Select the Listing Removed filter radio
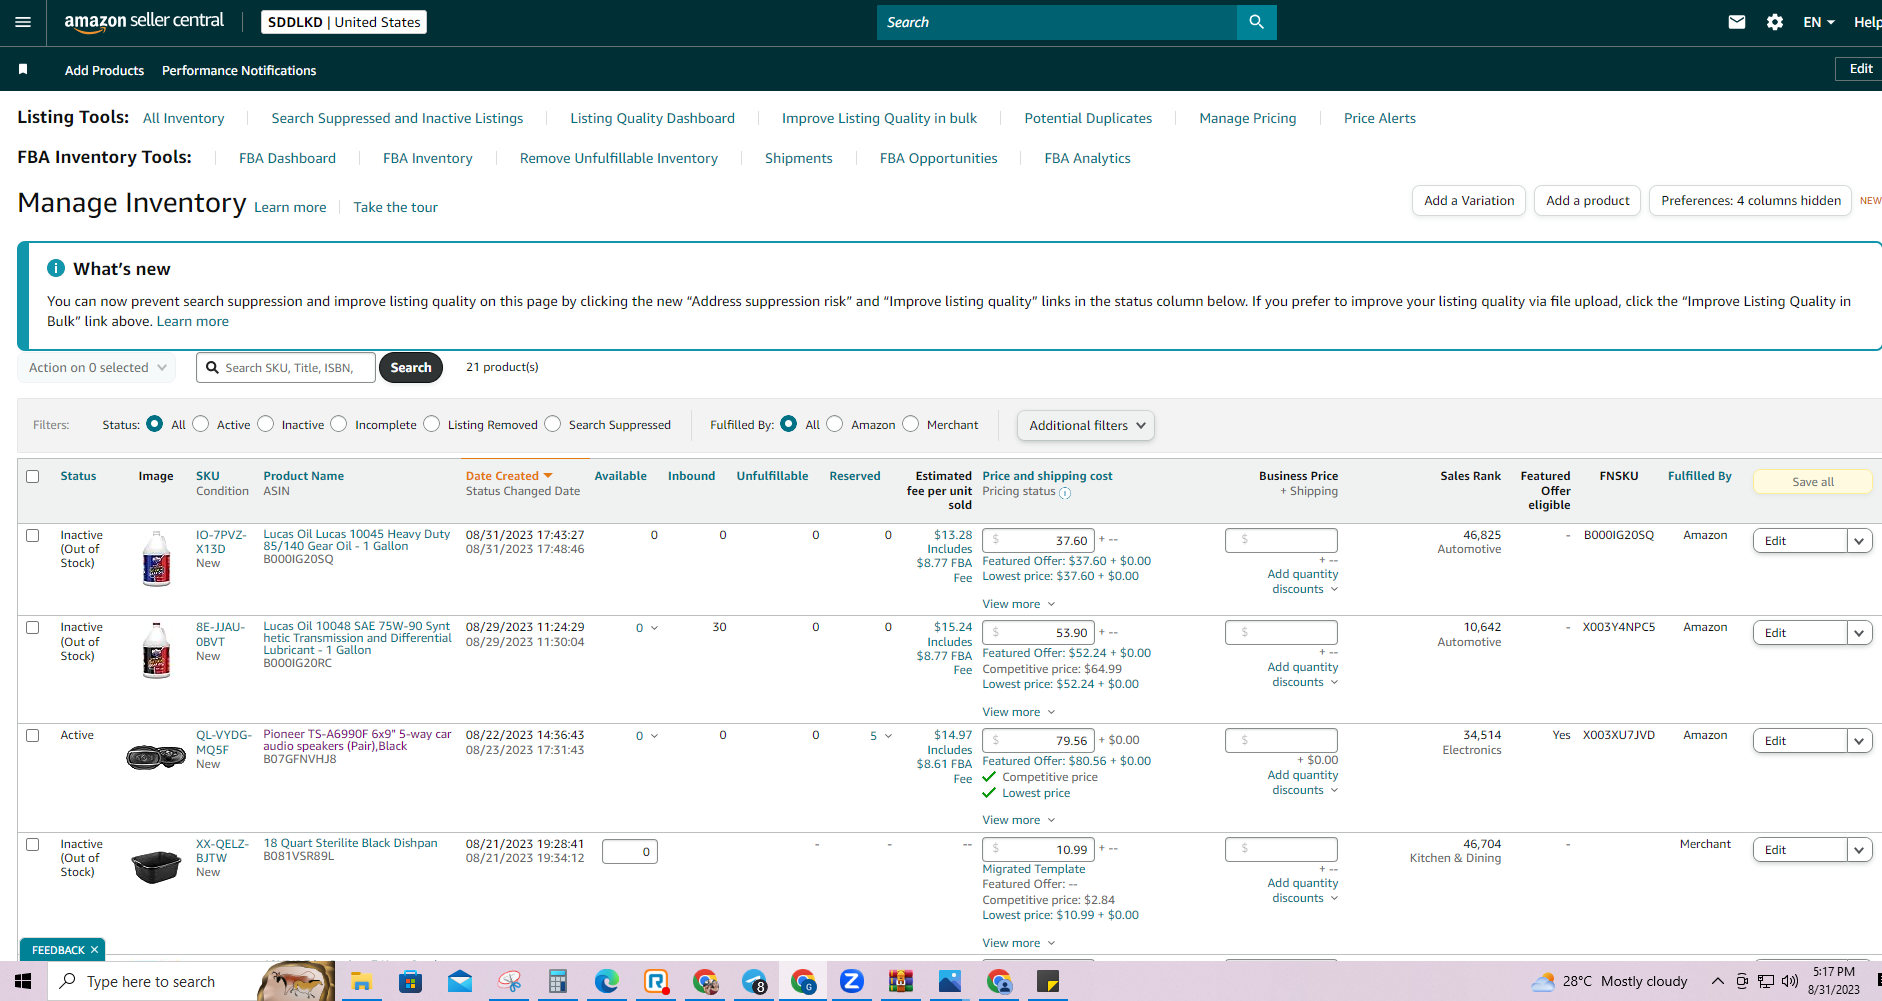This screenshot has width=1882, height=1001. [432, 424]
